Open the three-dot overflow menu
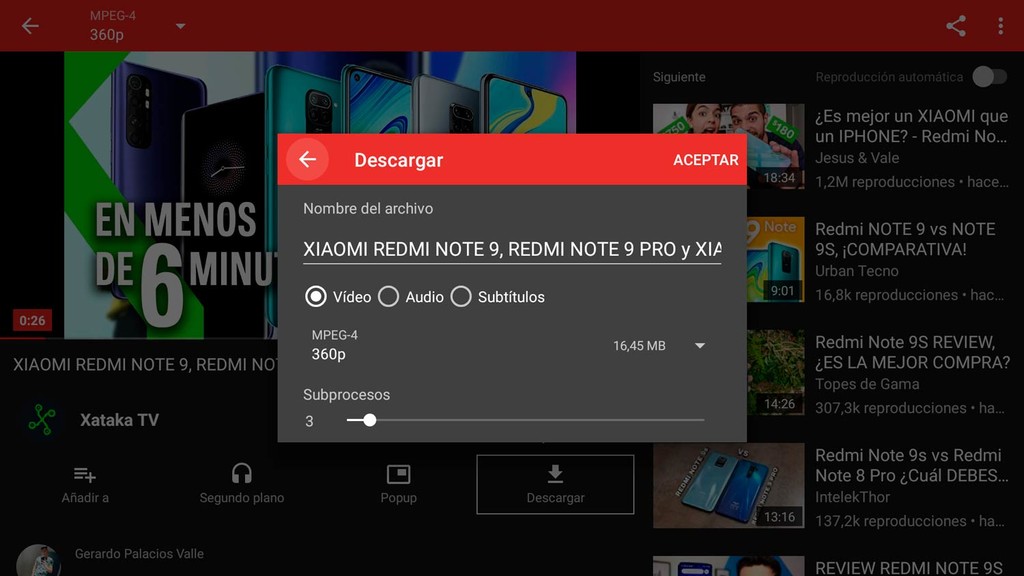This screenshot has width=1024, height=576. click(x=1000, y=26)
